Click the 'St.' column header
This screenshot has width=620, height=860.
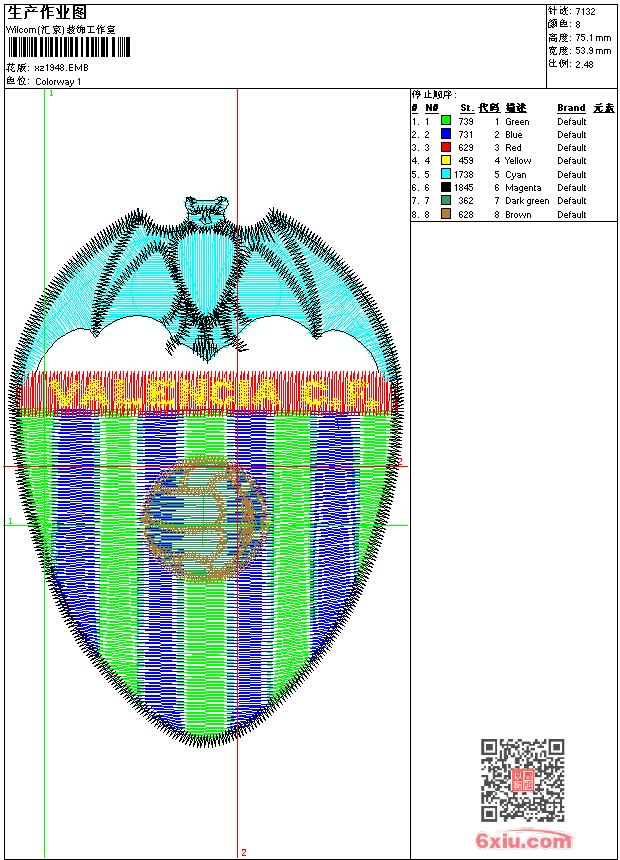(x=467, y=108)
